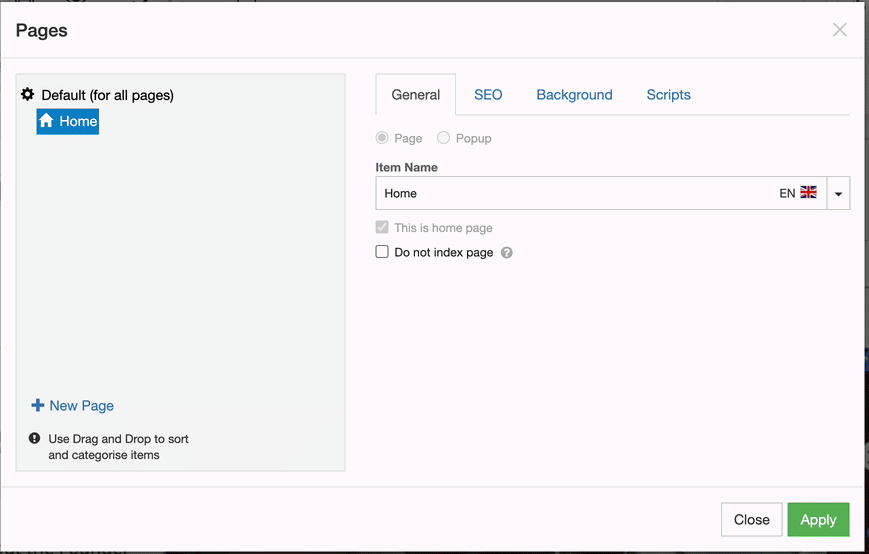Click the Close button

tap(752, 520)
